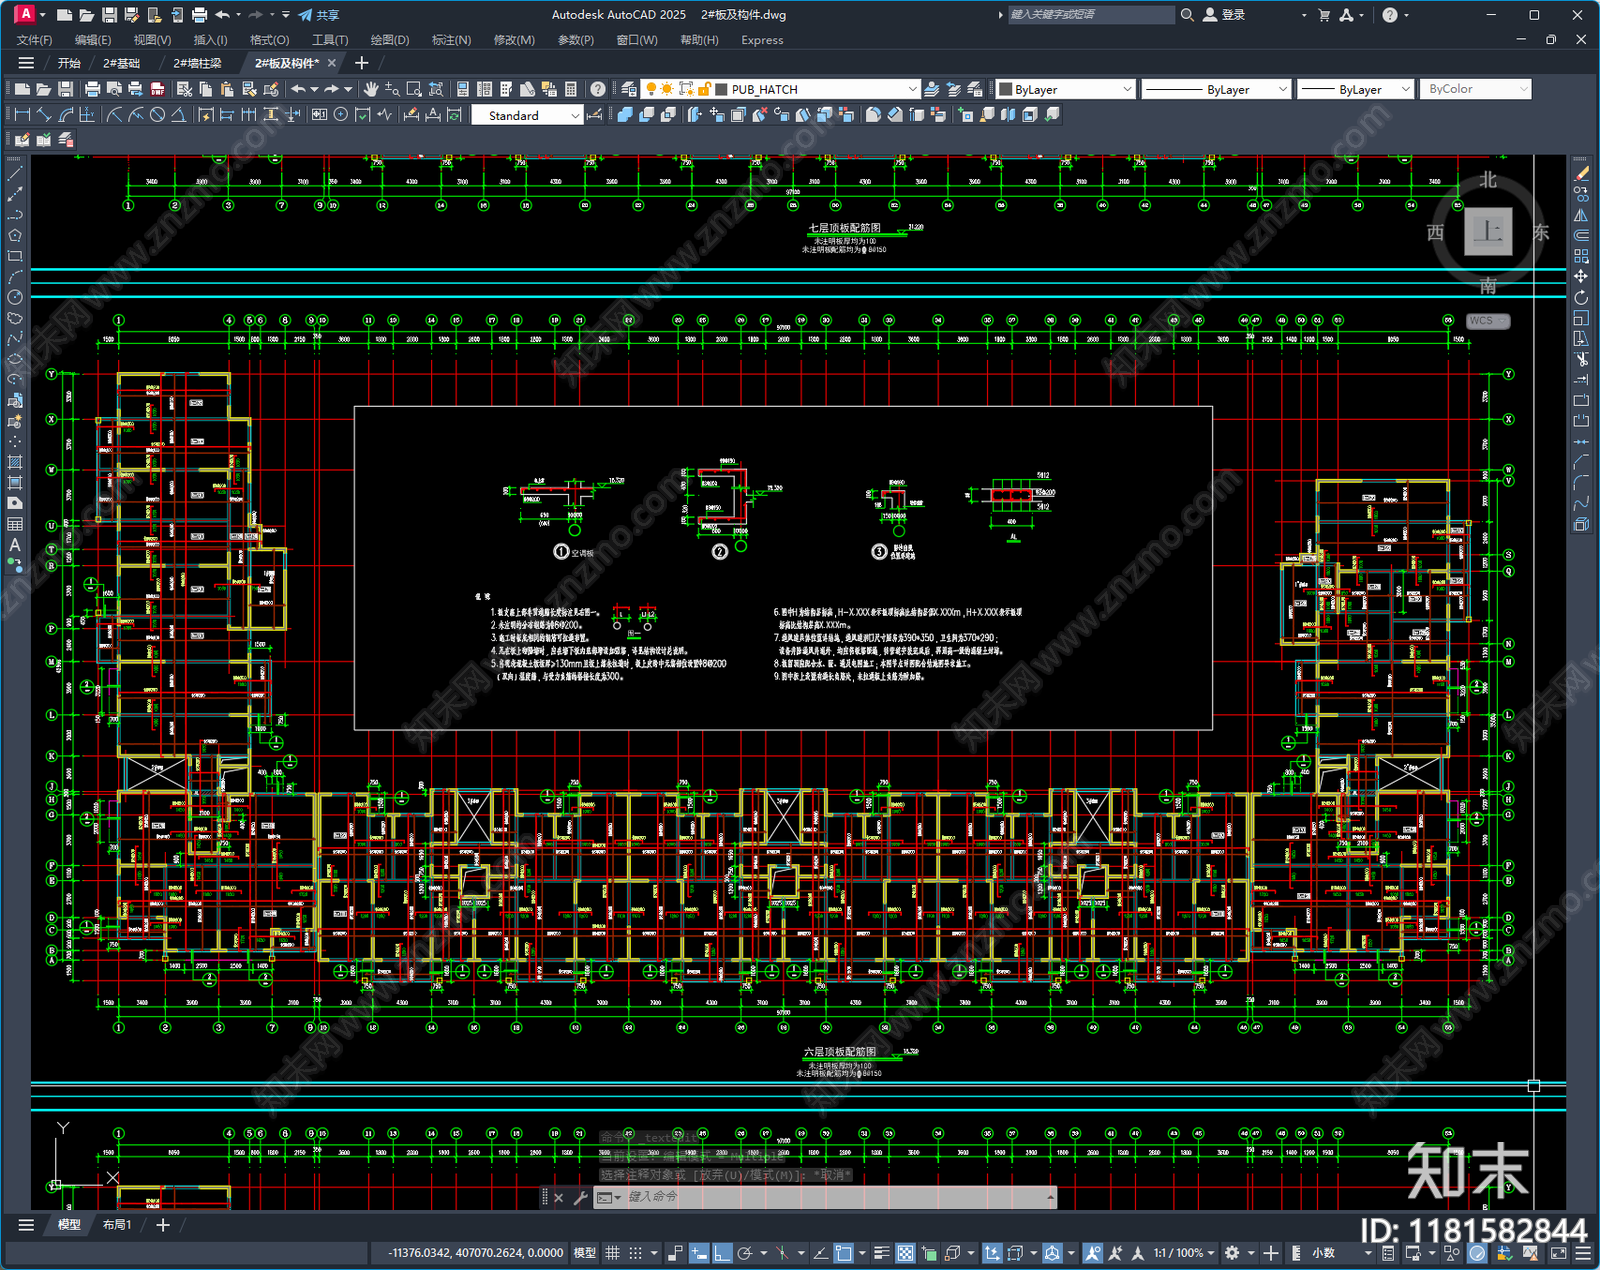The height and width of the screenshot is (1270, 1600).
Task: Click the 登录 sign-in button
Action: [1224, 15]
